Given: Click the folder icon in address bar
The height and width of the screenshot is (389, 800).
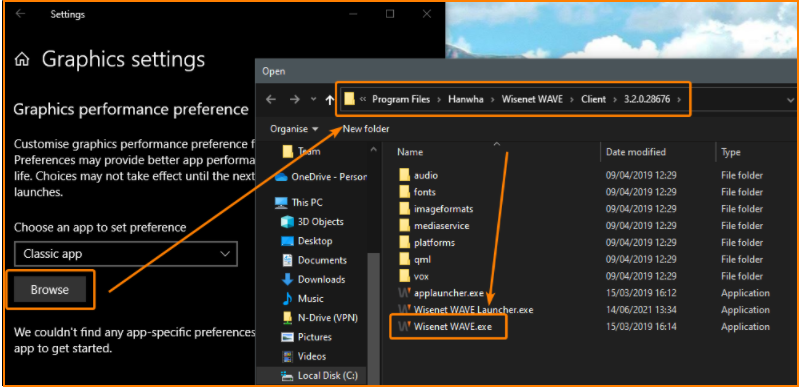Looking at the screenshot, I should point(349,99).
